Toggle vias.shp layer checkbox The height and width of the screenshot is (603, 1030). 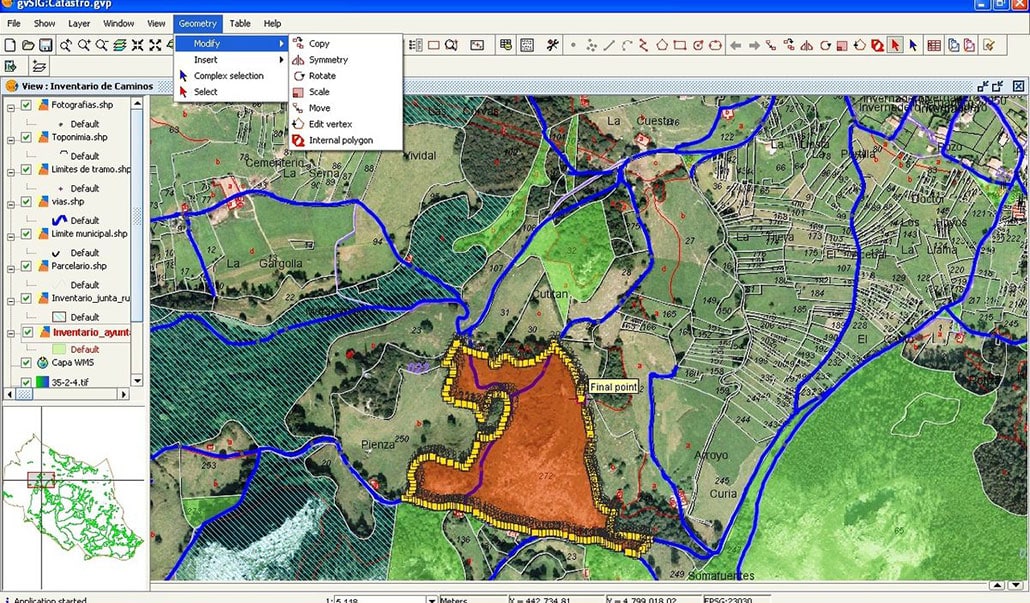[x=26, y=202]
